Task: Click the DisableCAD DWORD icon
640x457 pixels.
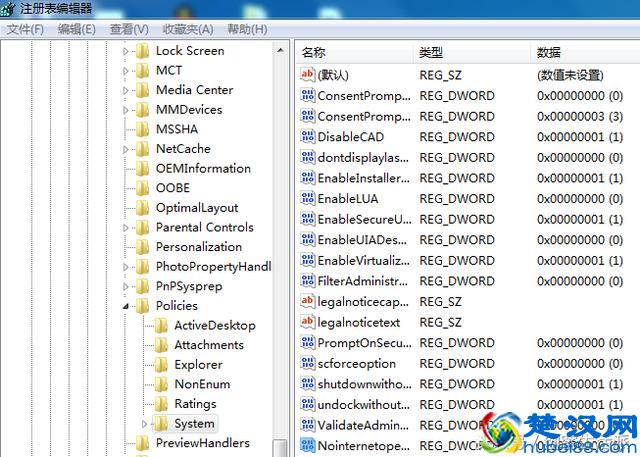Action: pyautogui.click(x=308, y=136)
